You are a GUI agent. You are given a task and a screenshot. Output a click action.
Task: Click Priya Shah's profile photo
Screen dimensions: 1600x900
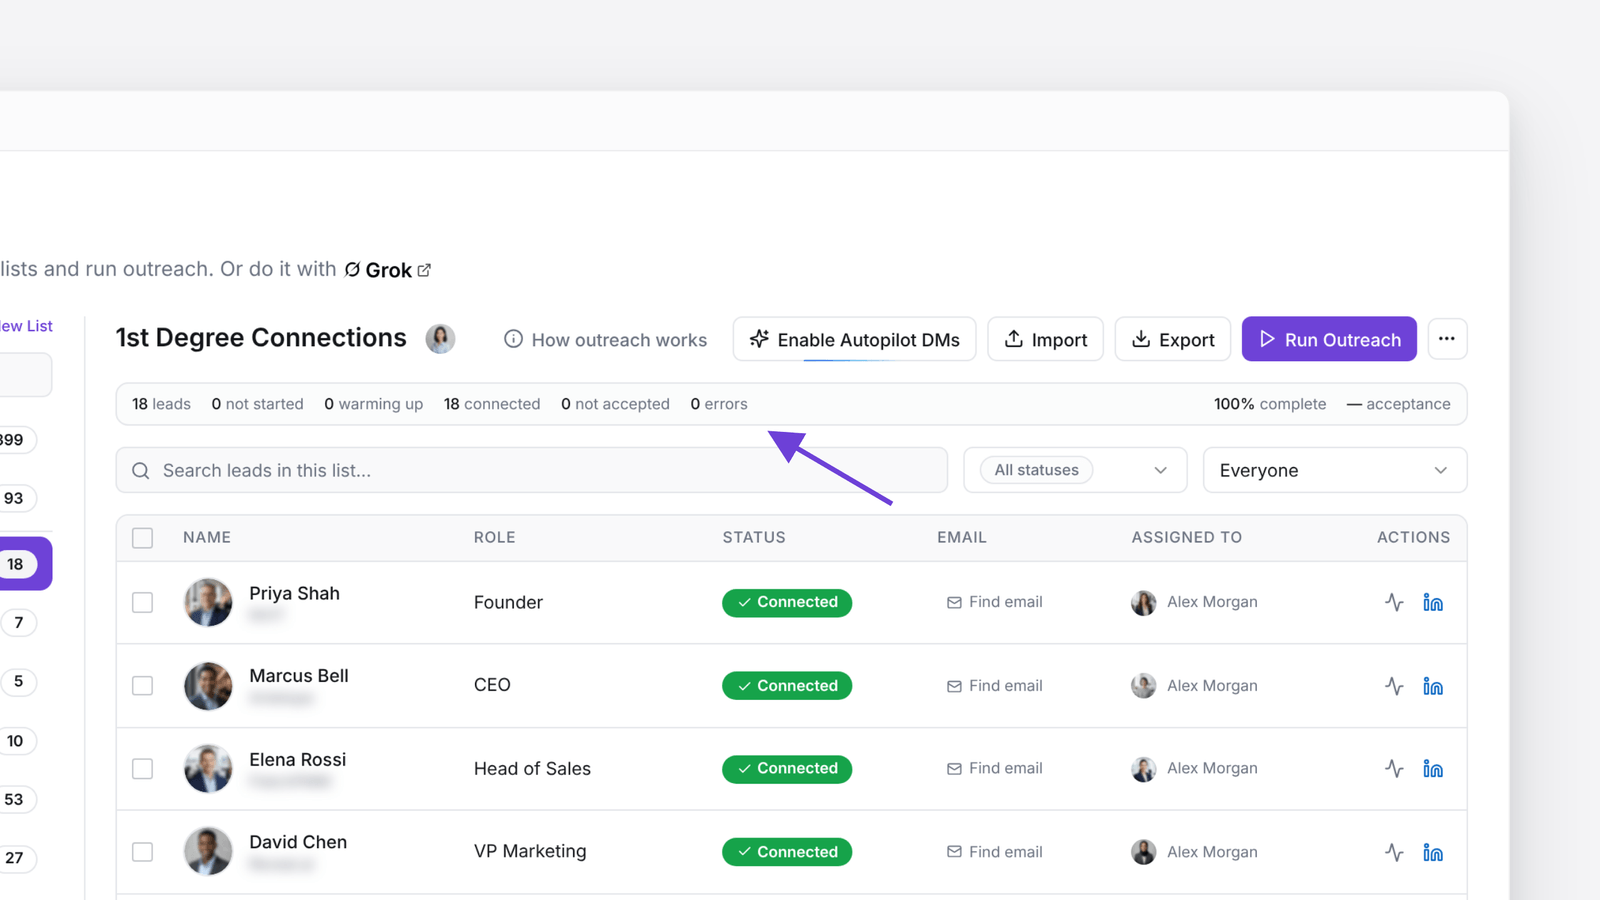point(208,602)
